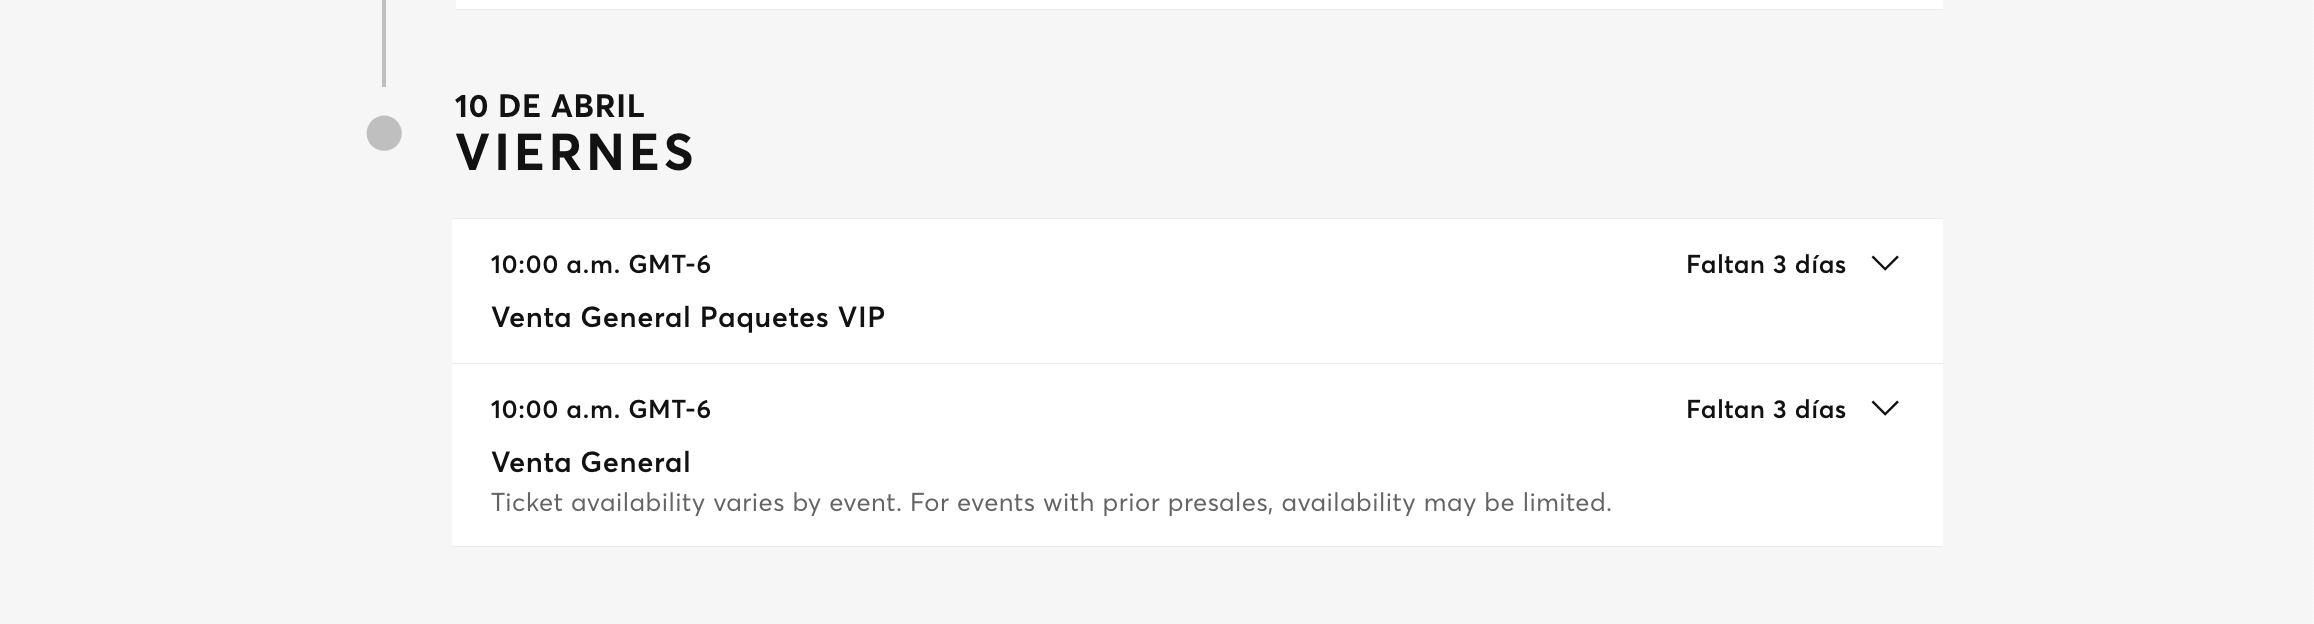Click the 10 de abril timeline dot
2314x624 pixels.
384,133
